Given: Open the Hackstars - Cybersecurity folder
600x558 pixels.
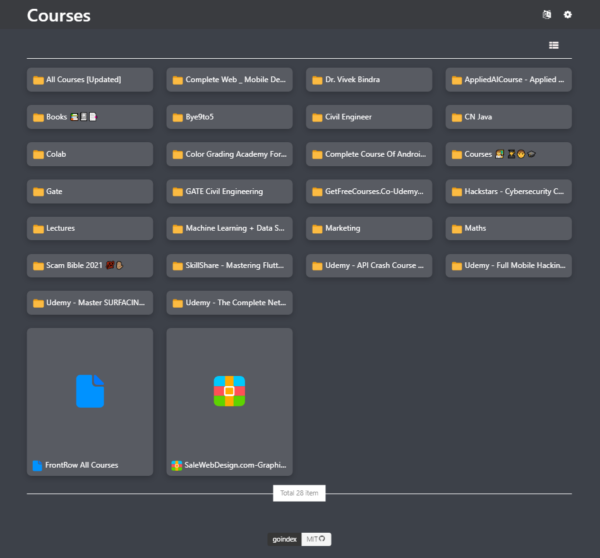Looking at the screenshot, I should pyautogui.click(x=509, y=191).
